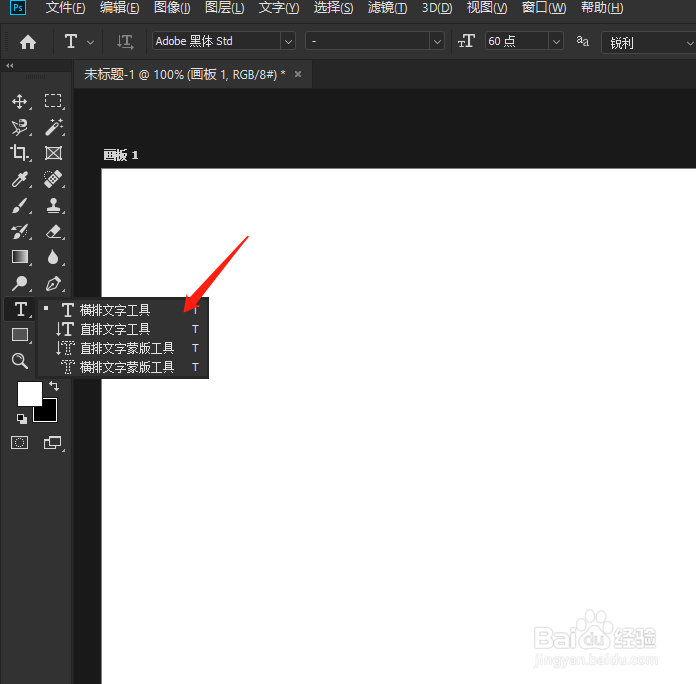696x684 pixels.
Task: Select the Rectangular Marquee tool
Action: tap(53, 101)
